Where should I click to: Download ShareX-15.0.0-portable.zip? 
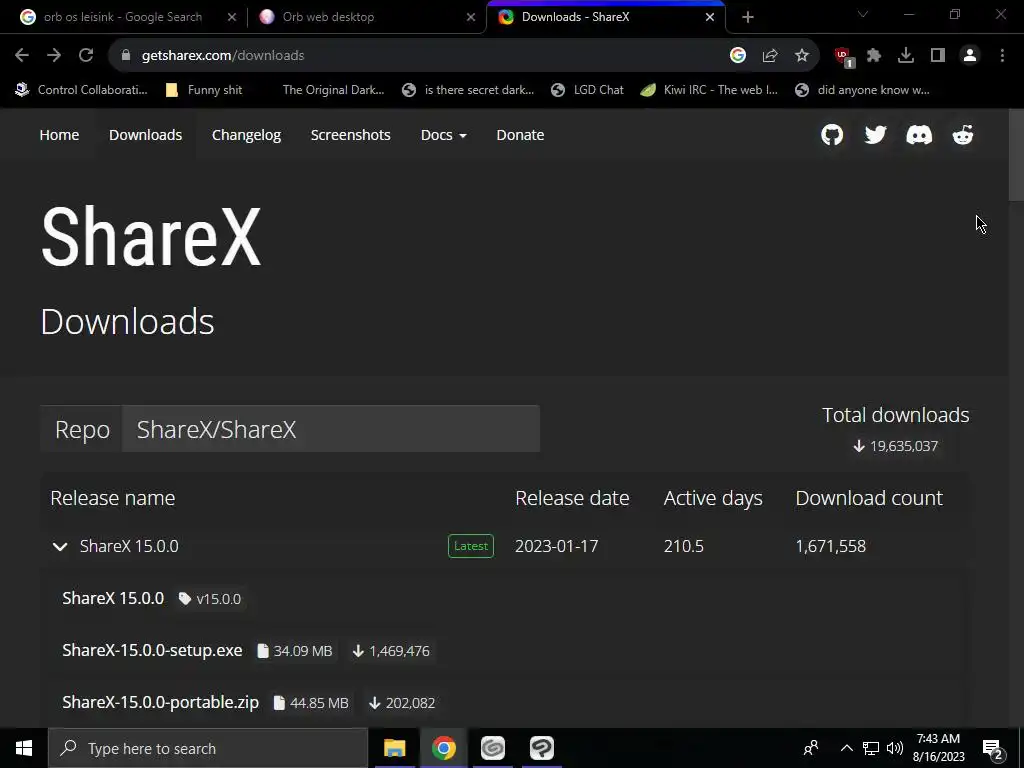pos(161,702)
